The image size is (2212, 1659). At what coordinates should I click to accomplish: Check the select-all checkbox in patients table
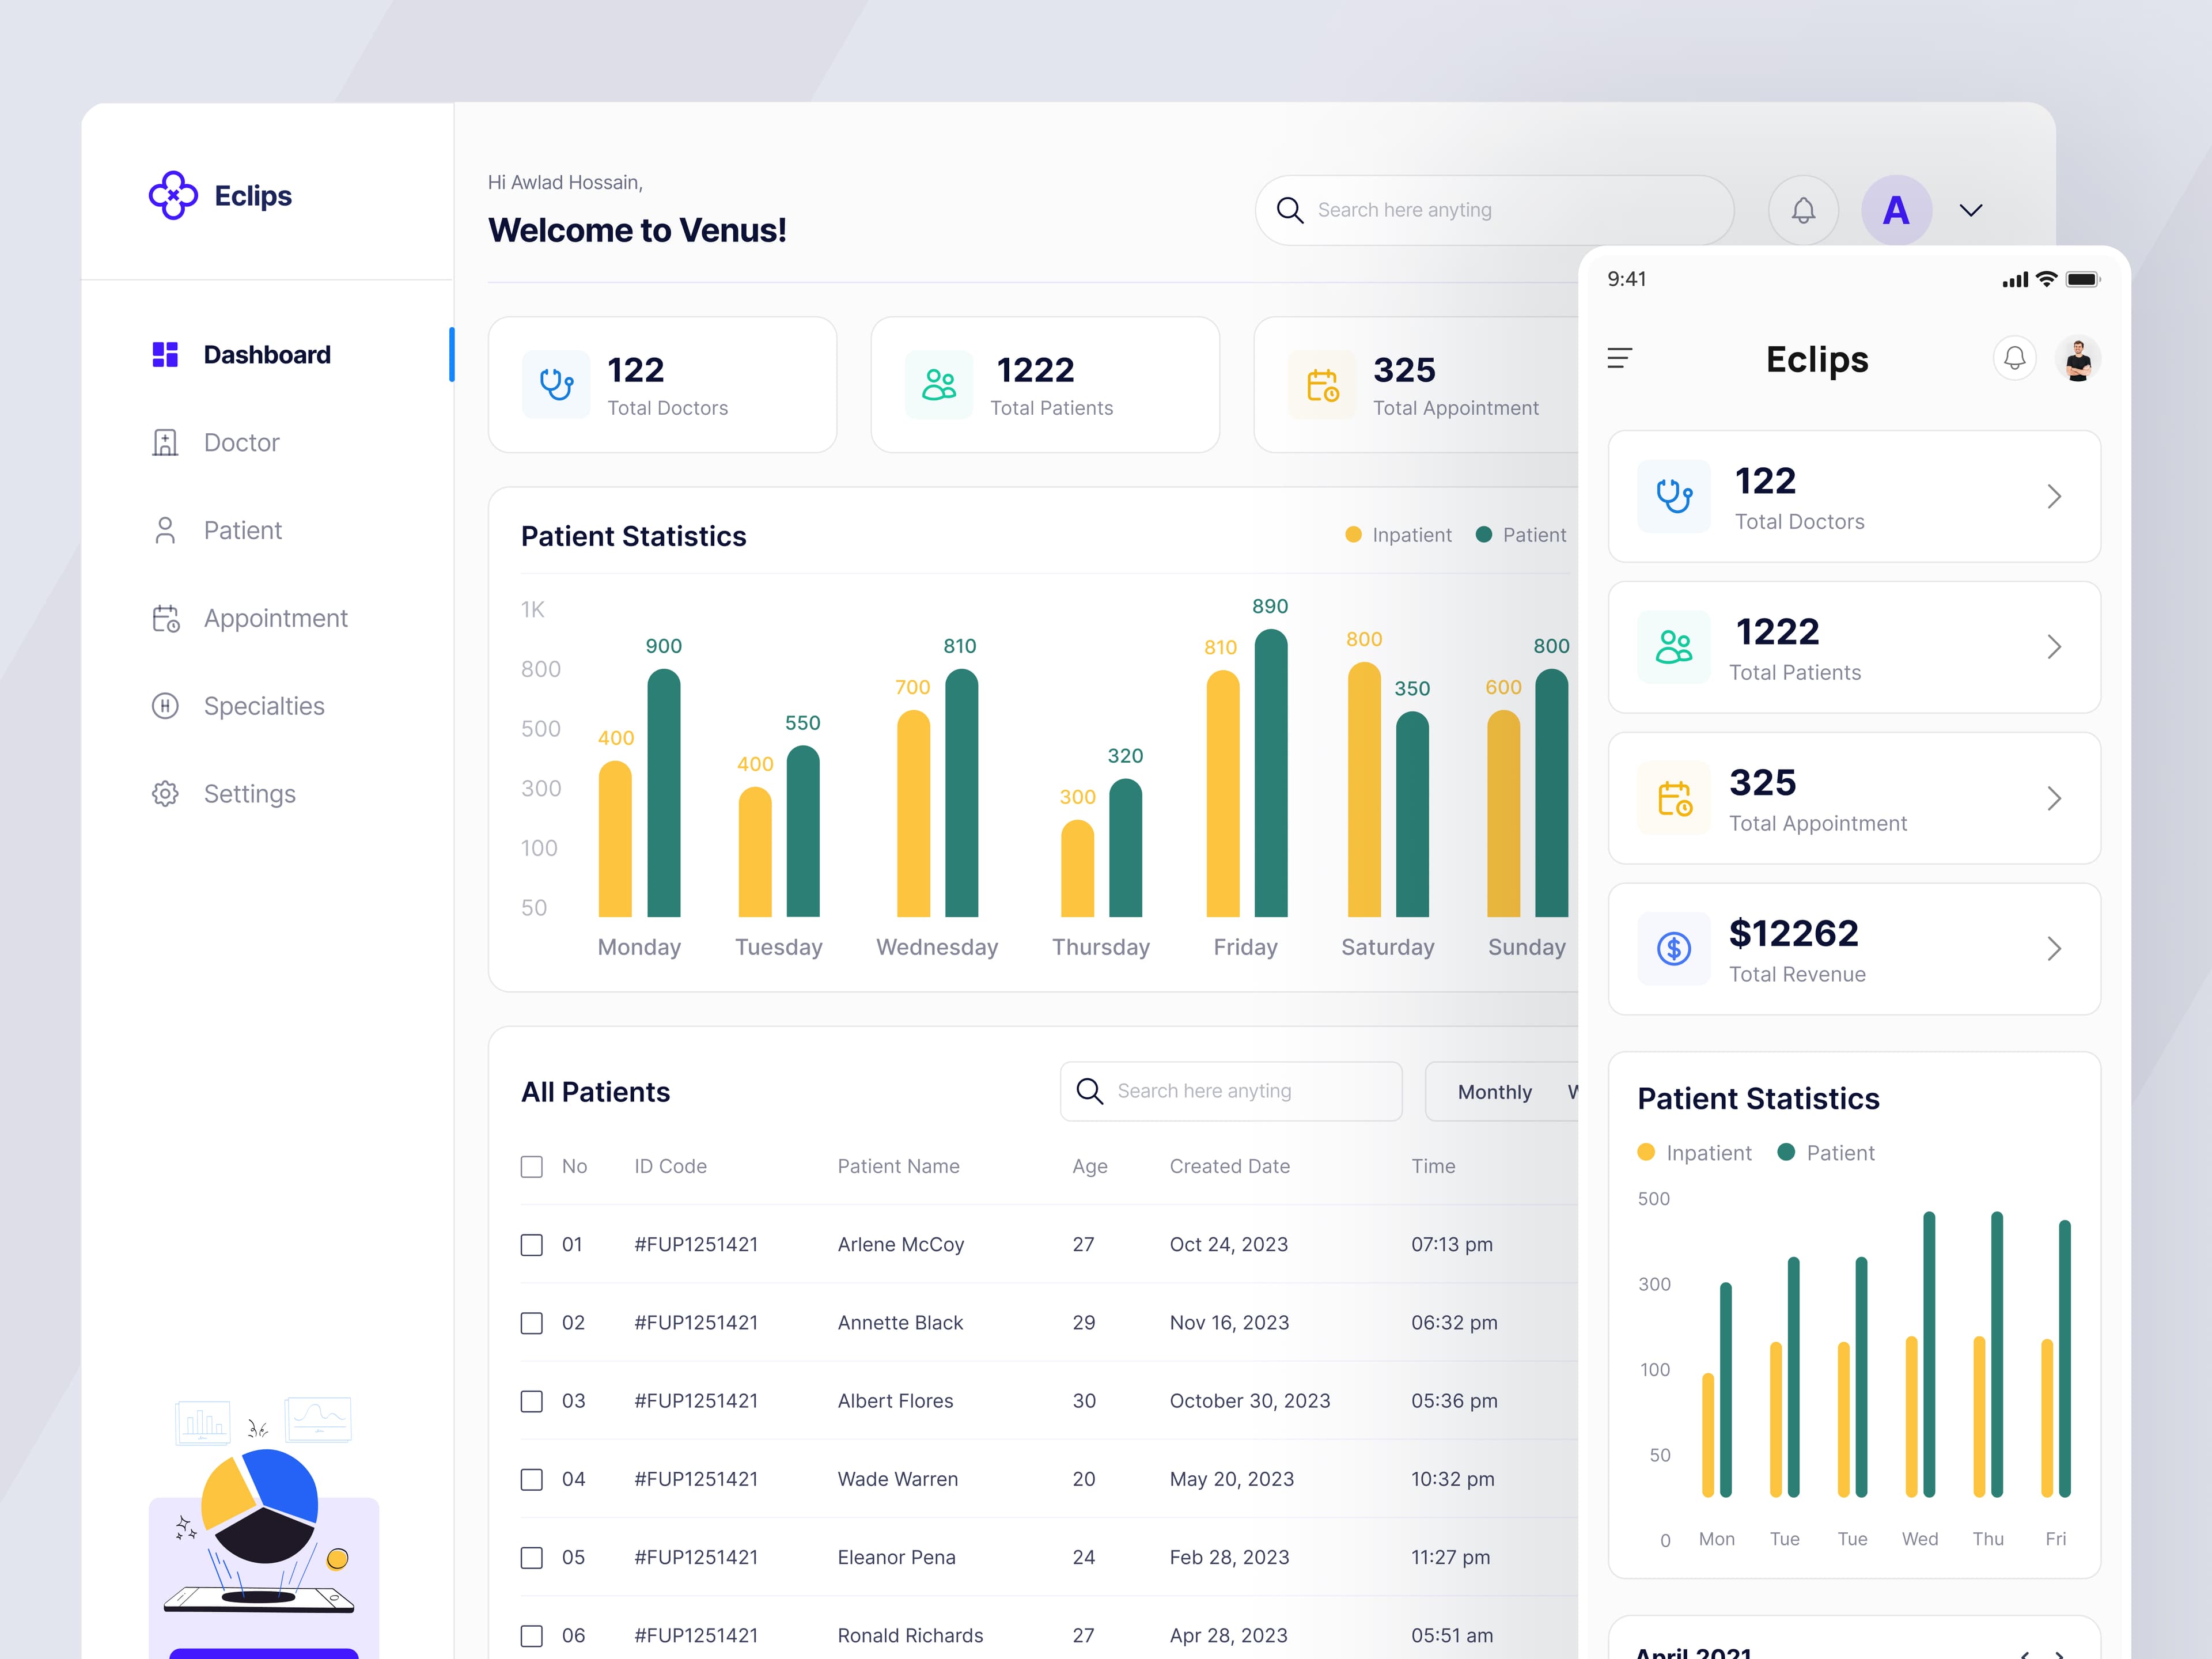click(531, 1166)
